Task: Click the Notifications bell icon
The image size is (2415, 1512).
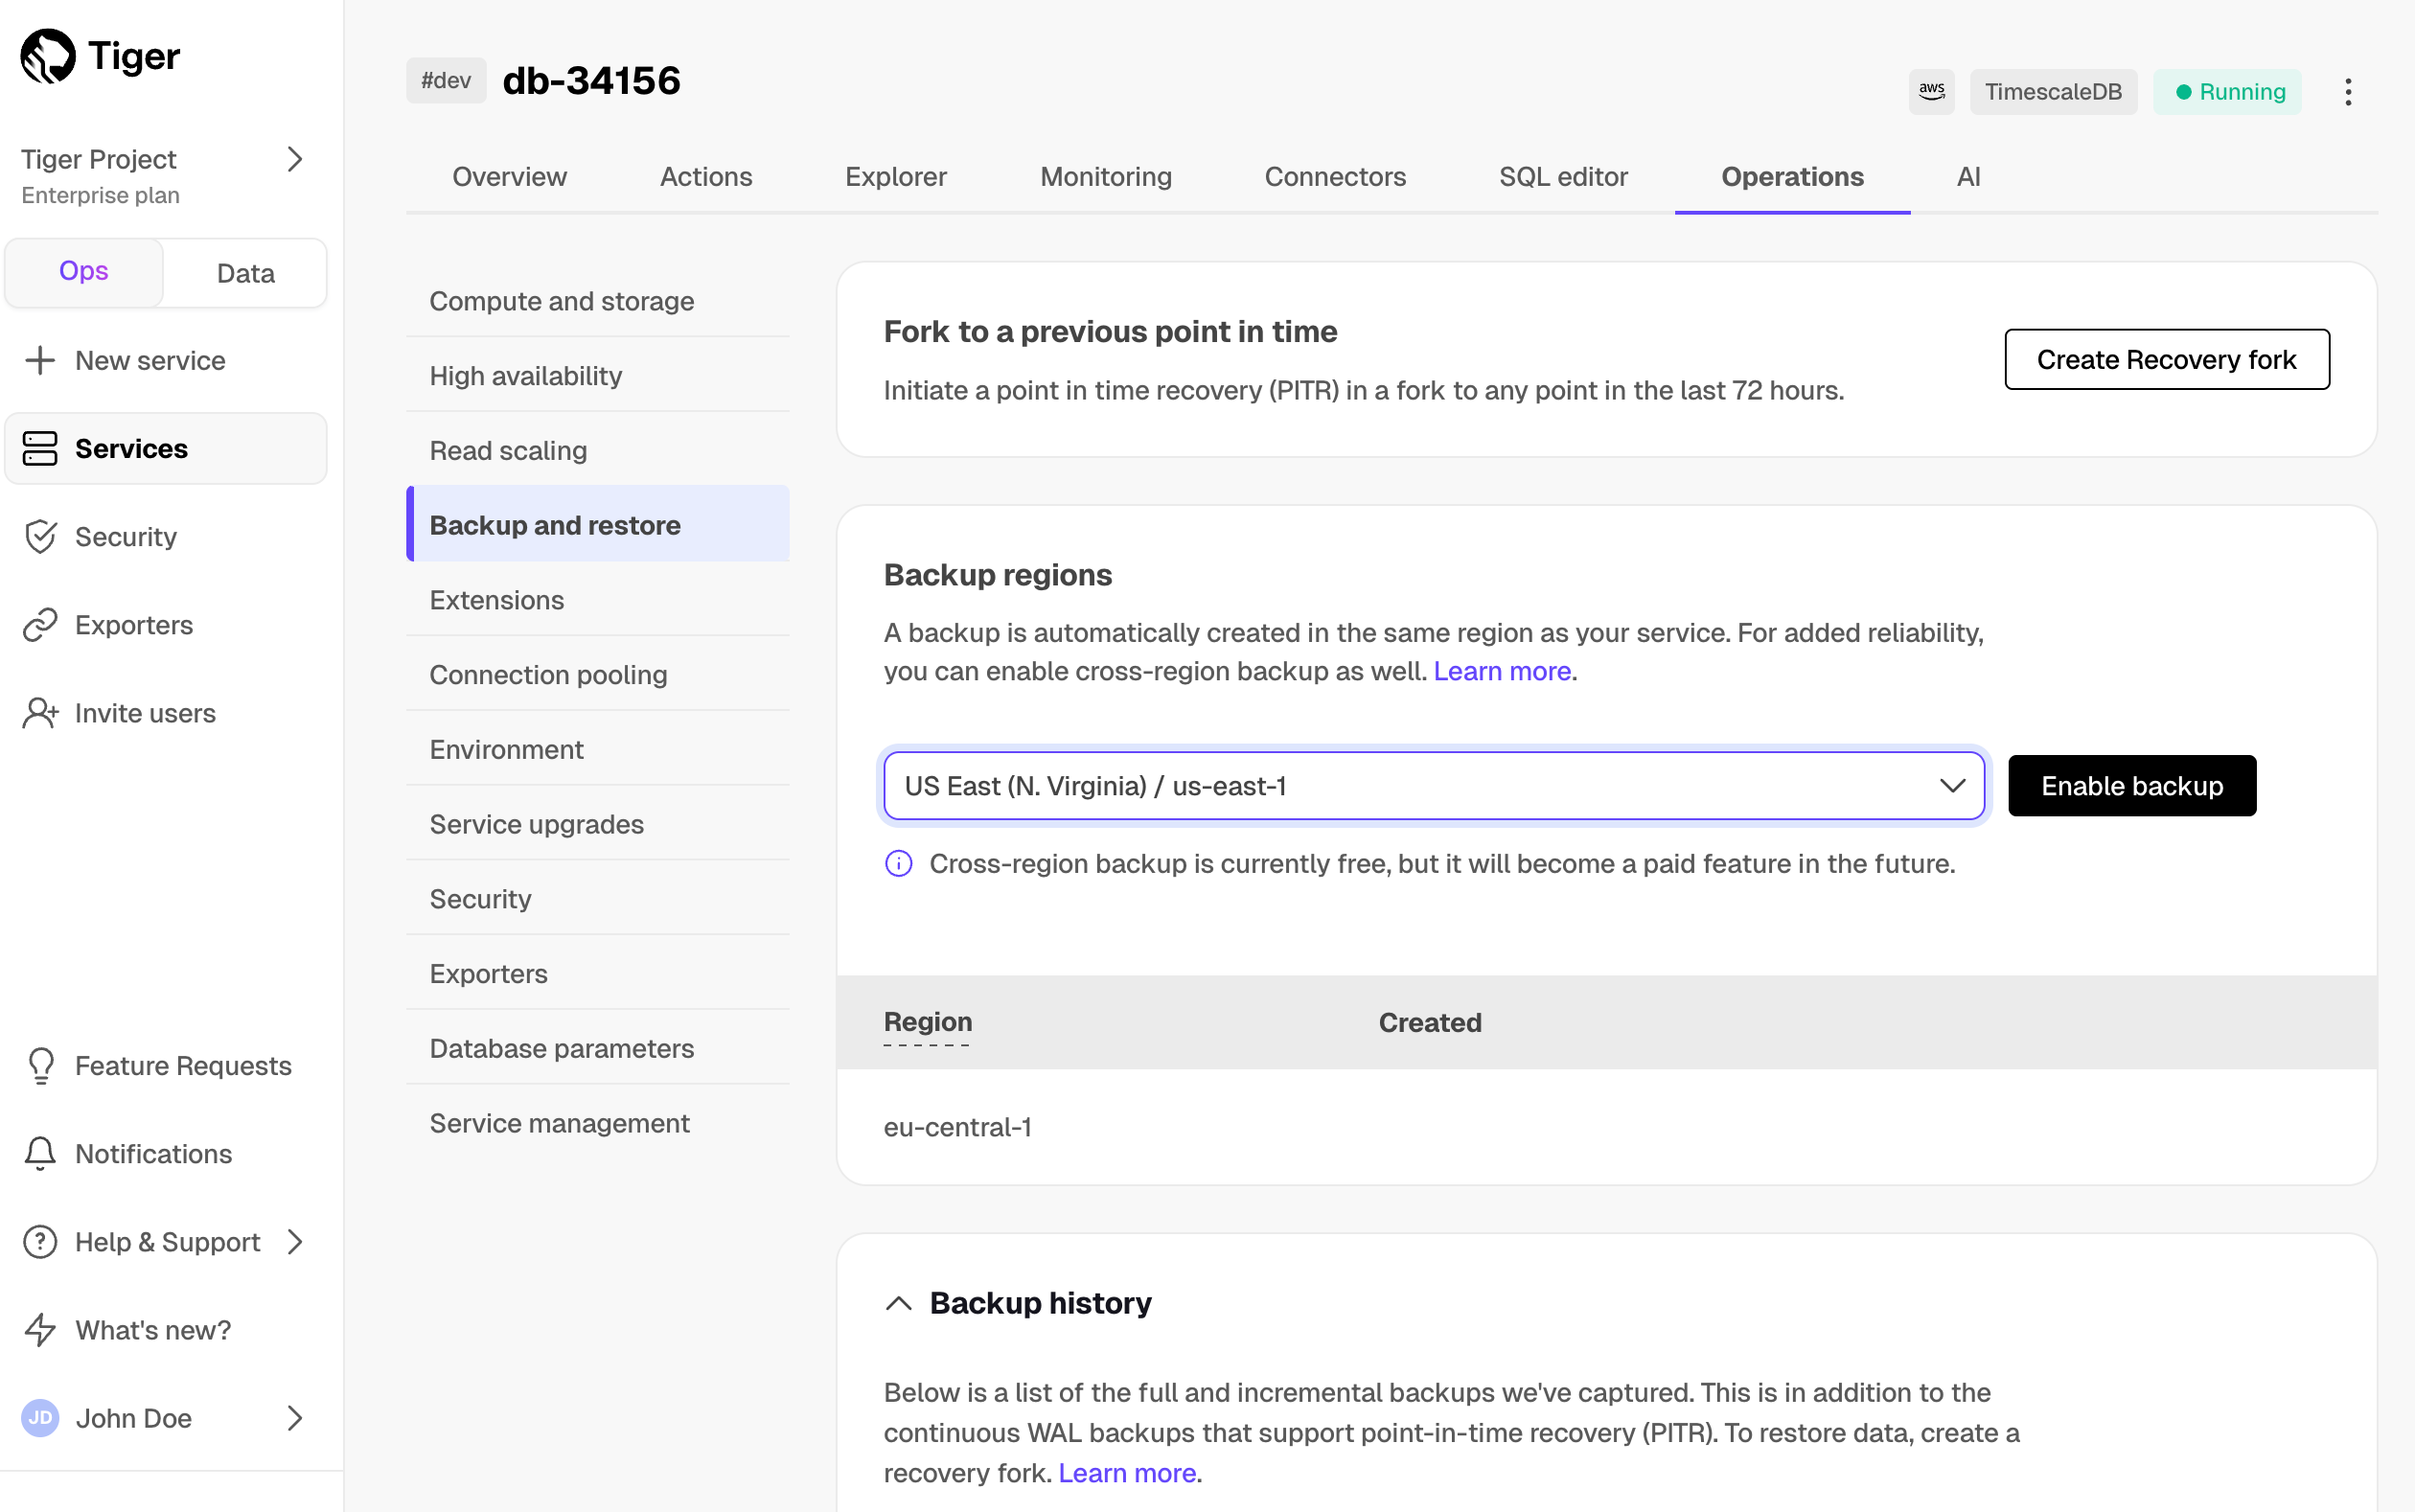Action: click(x=40, y=1154)
